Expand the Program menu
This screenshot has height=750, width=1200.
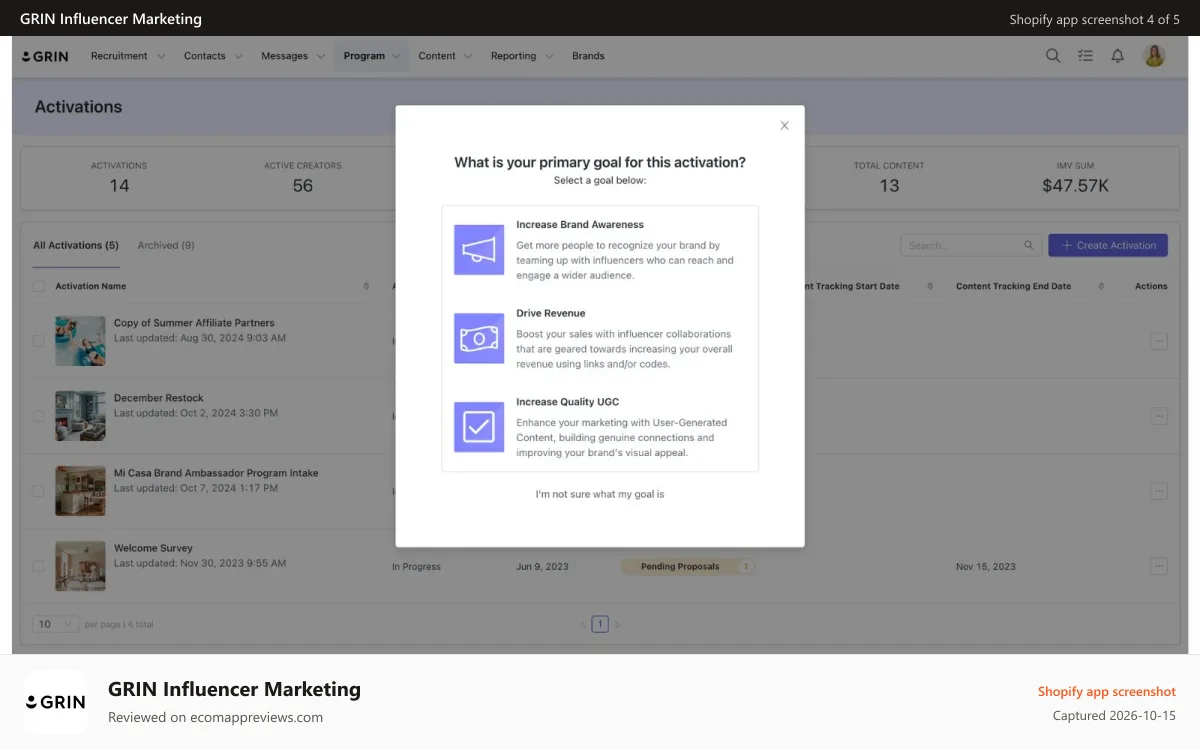click(x=372, y=56)
